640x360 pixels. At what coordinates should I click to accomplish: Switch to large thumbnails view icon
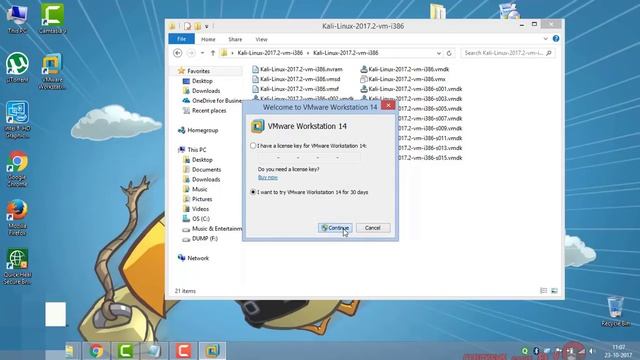tap(554, 291)
